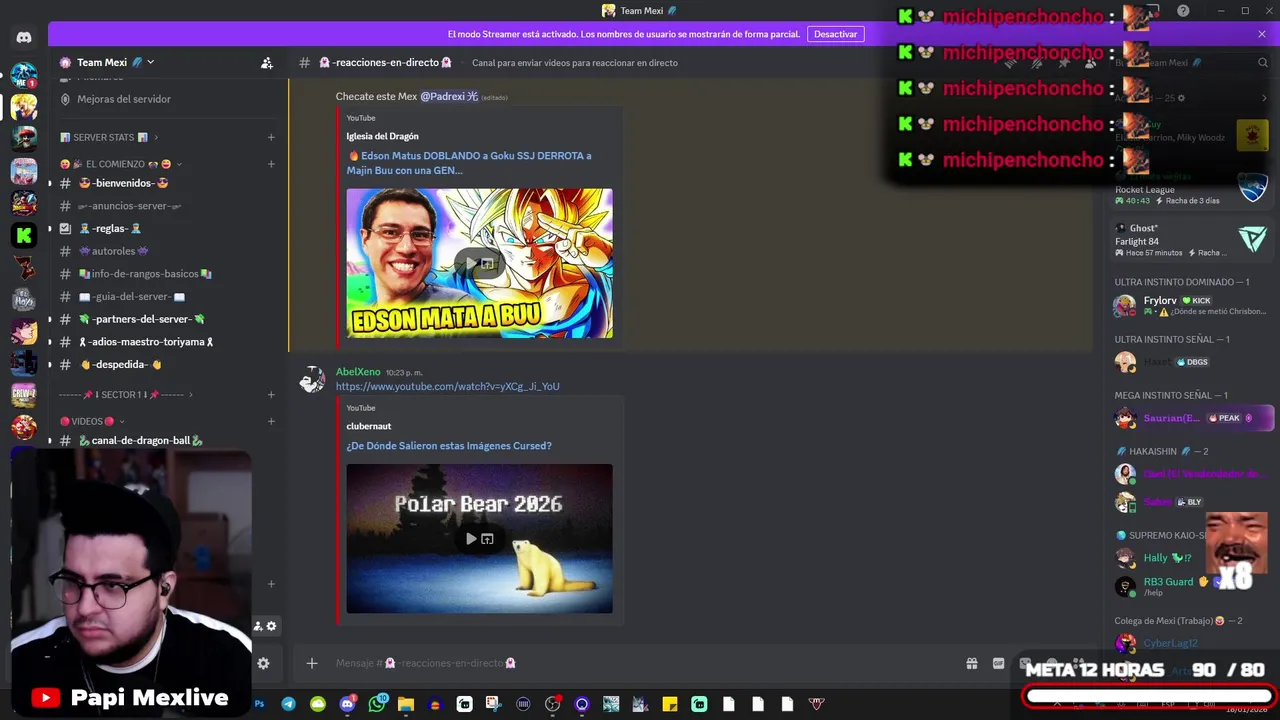Add channel to EL COMIENZO category

[x=271, y=164]
